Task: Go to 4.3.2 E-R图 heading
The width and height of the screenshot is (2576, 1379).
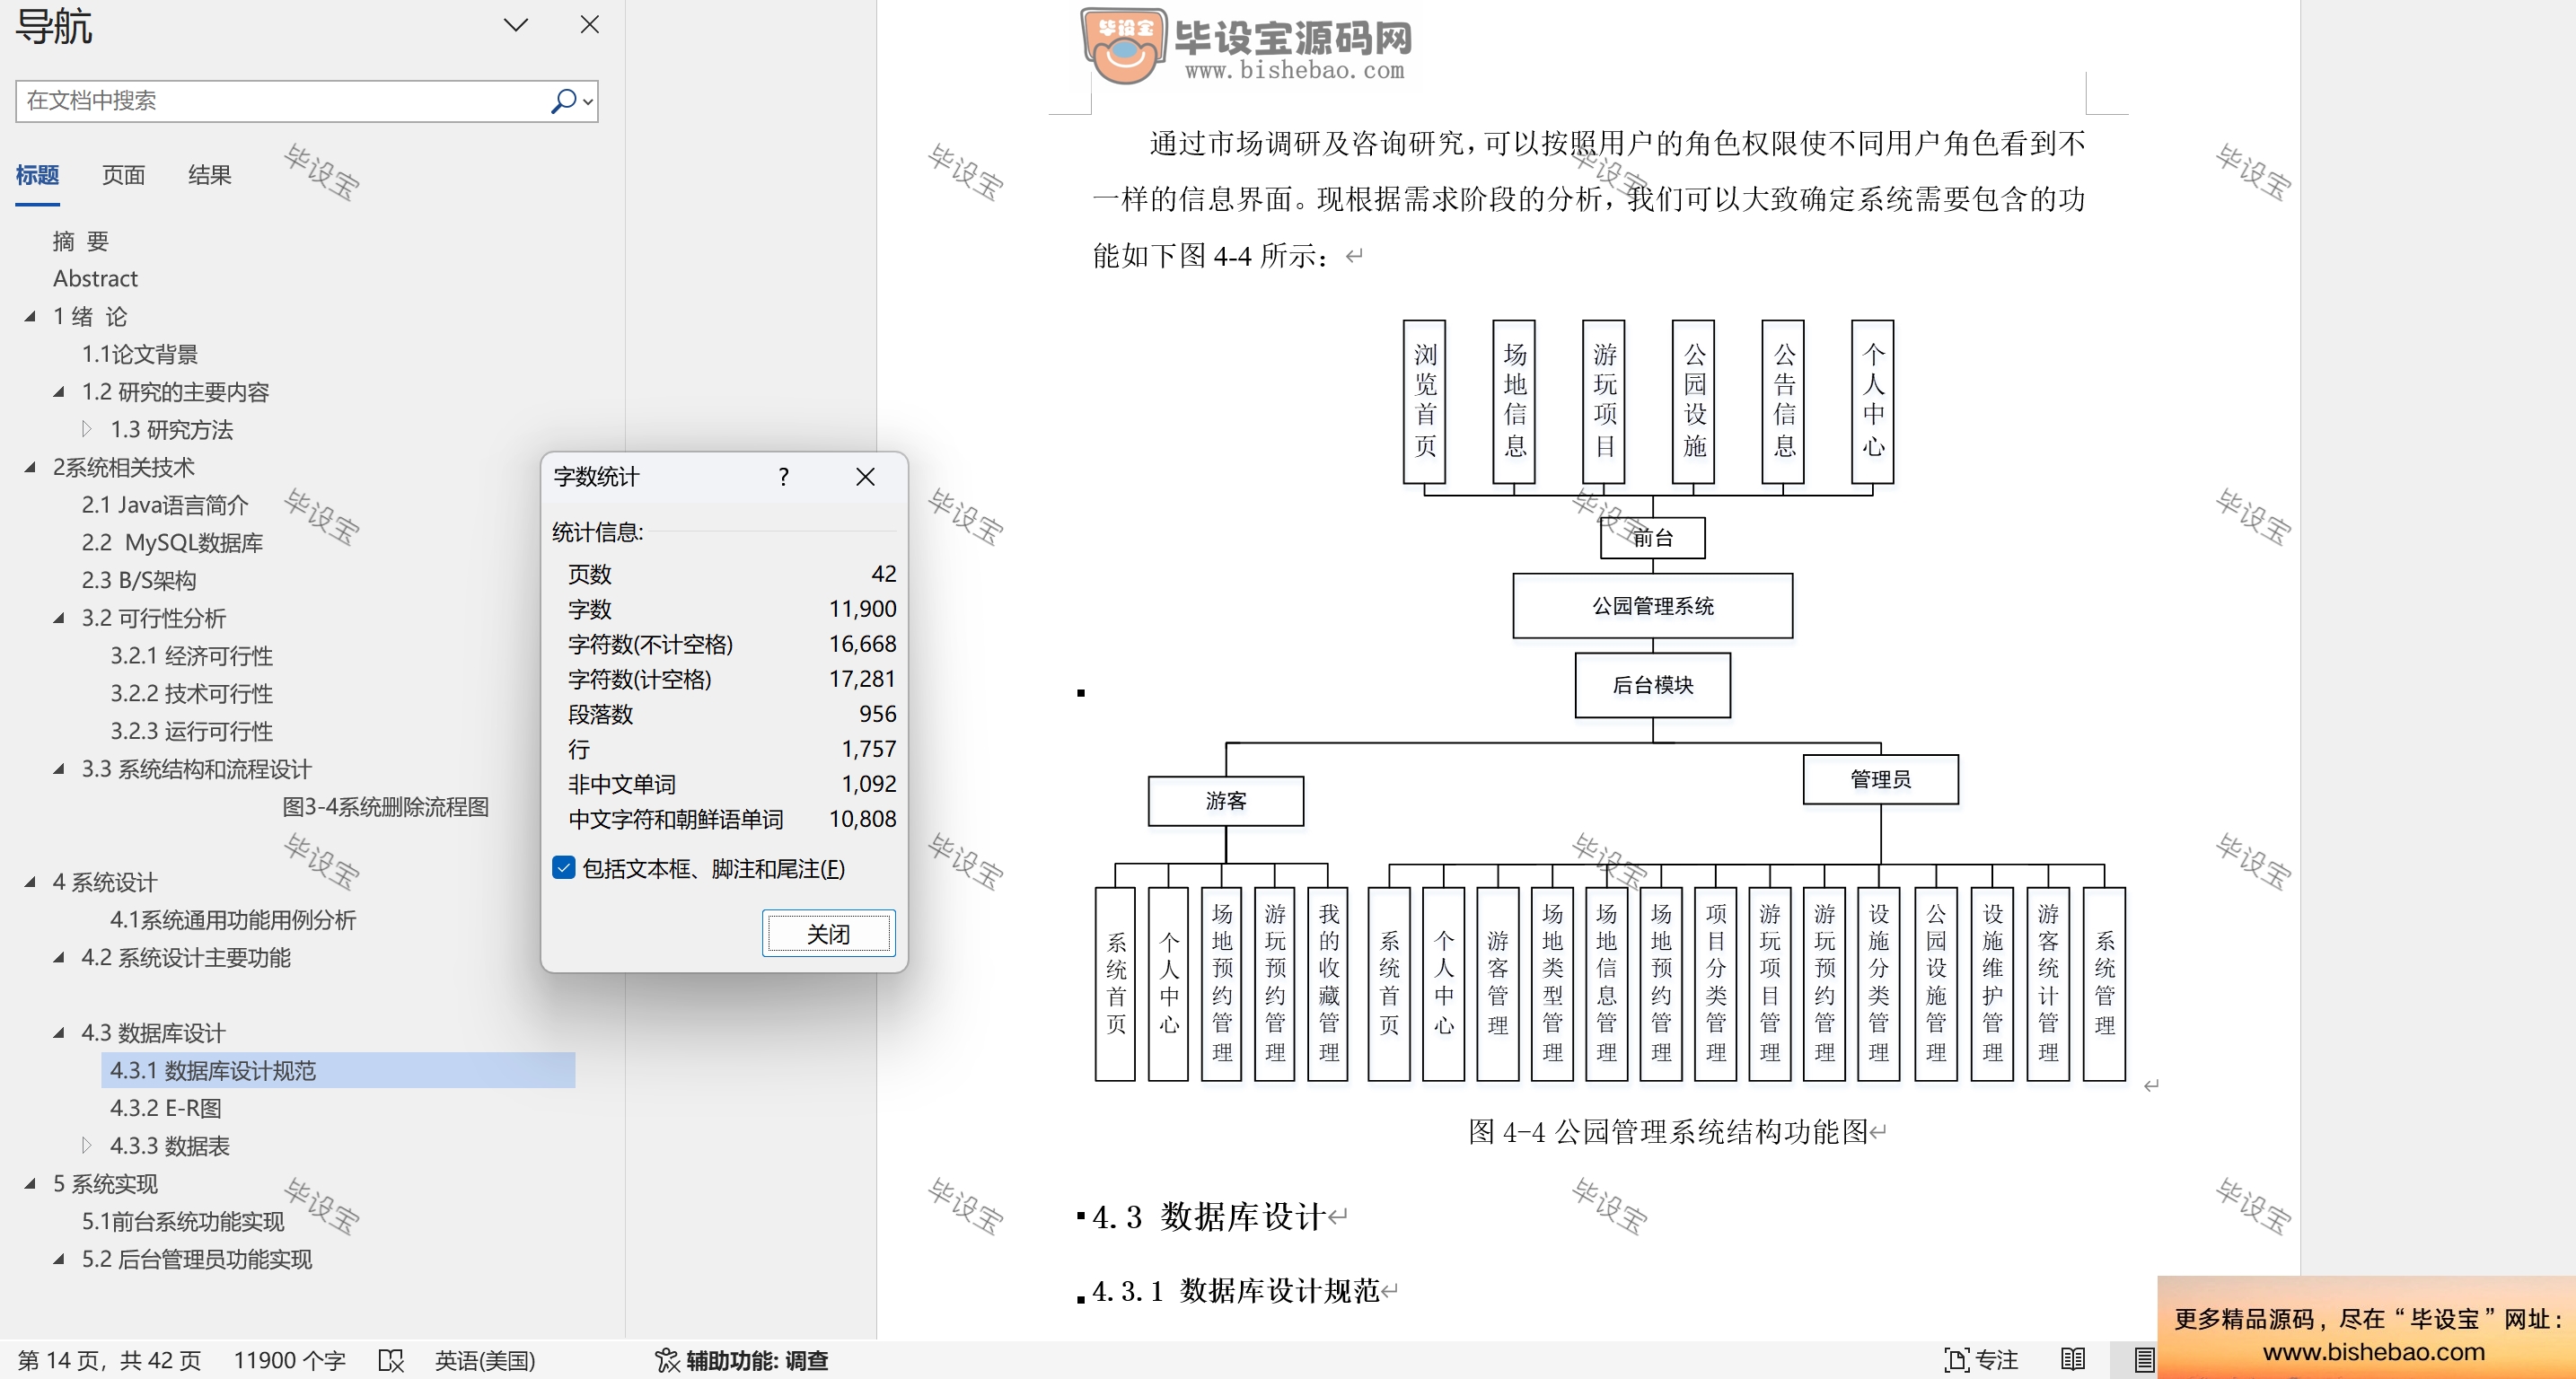Action: (166, 1108)
